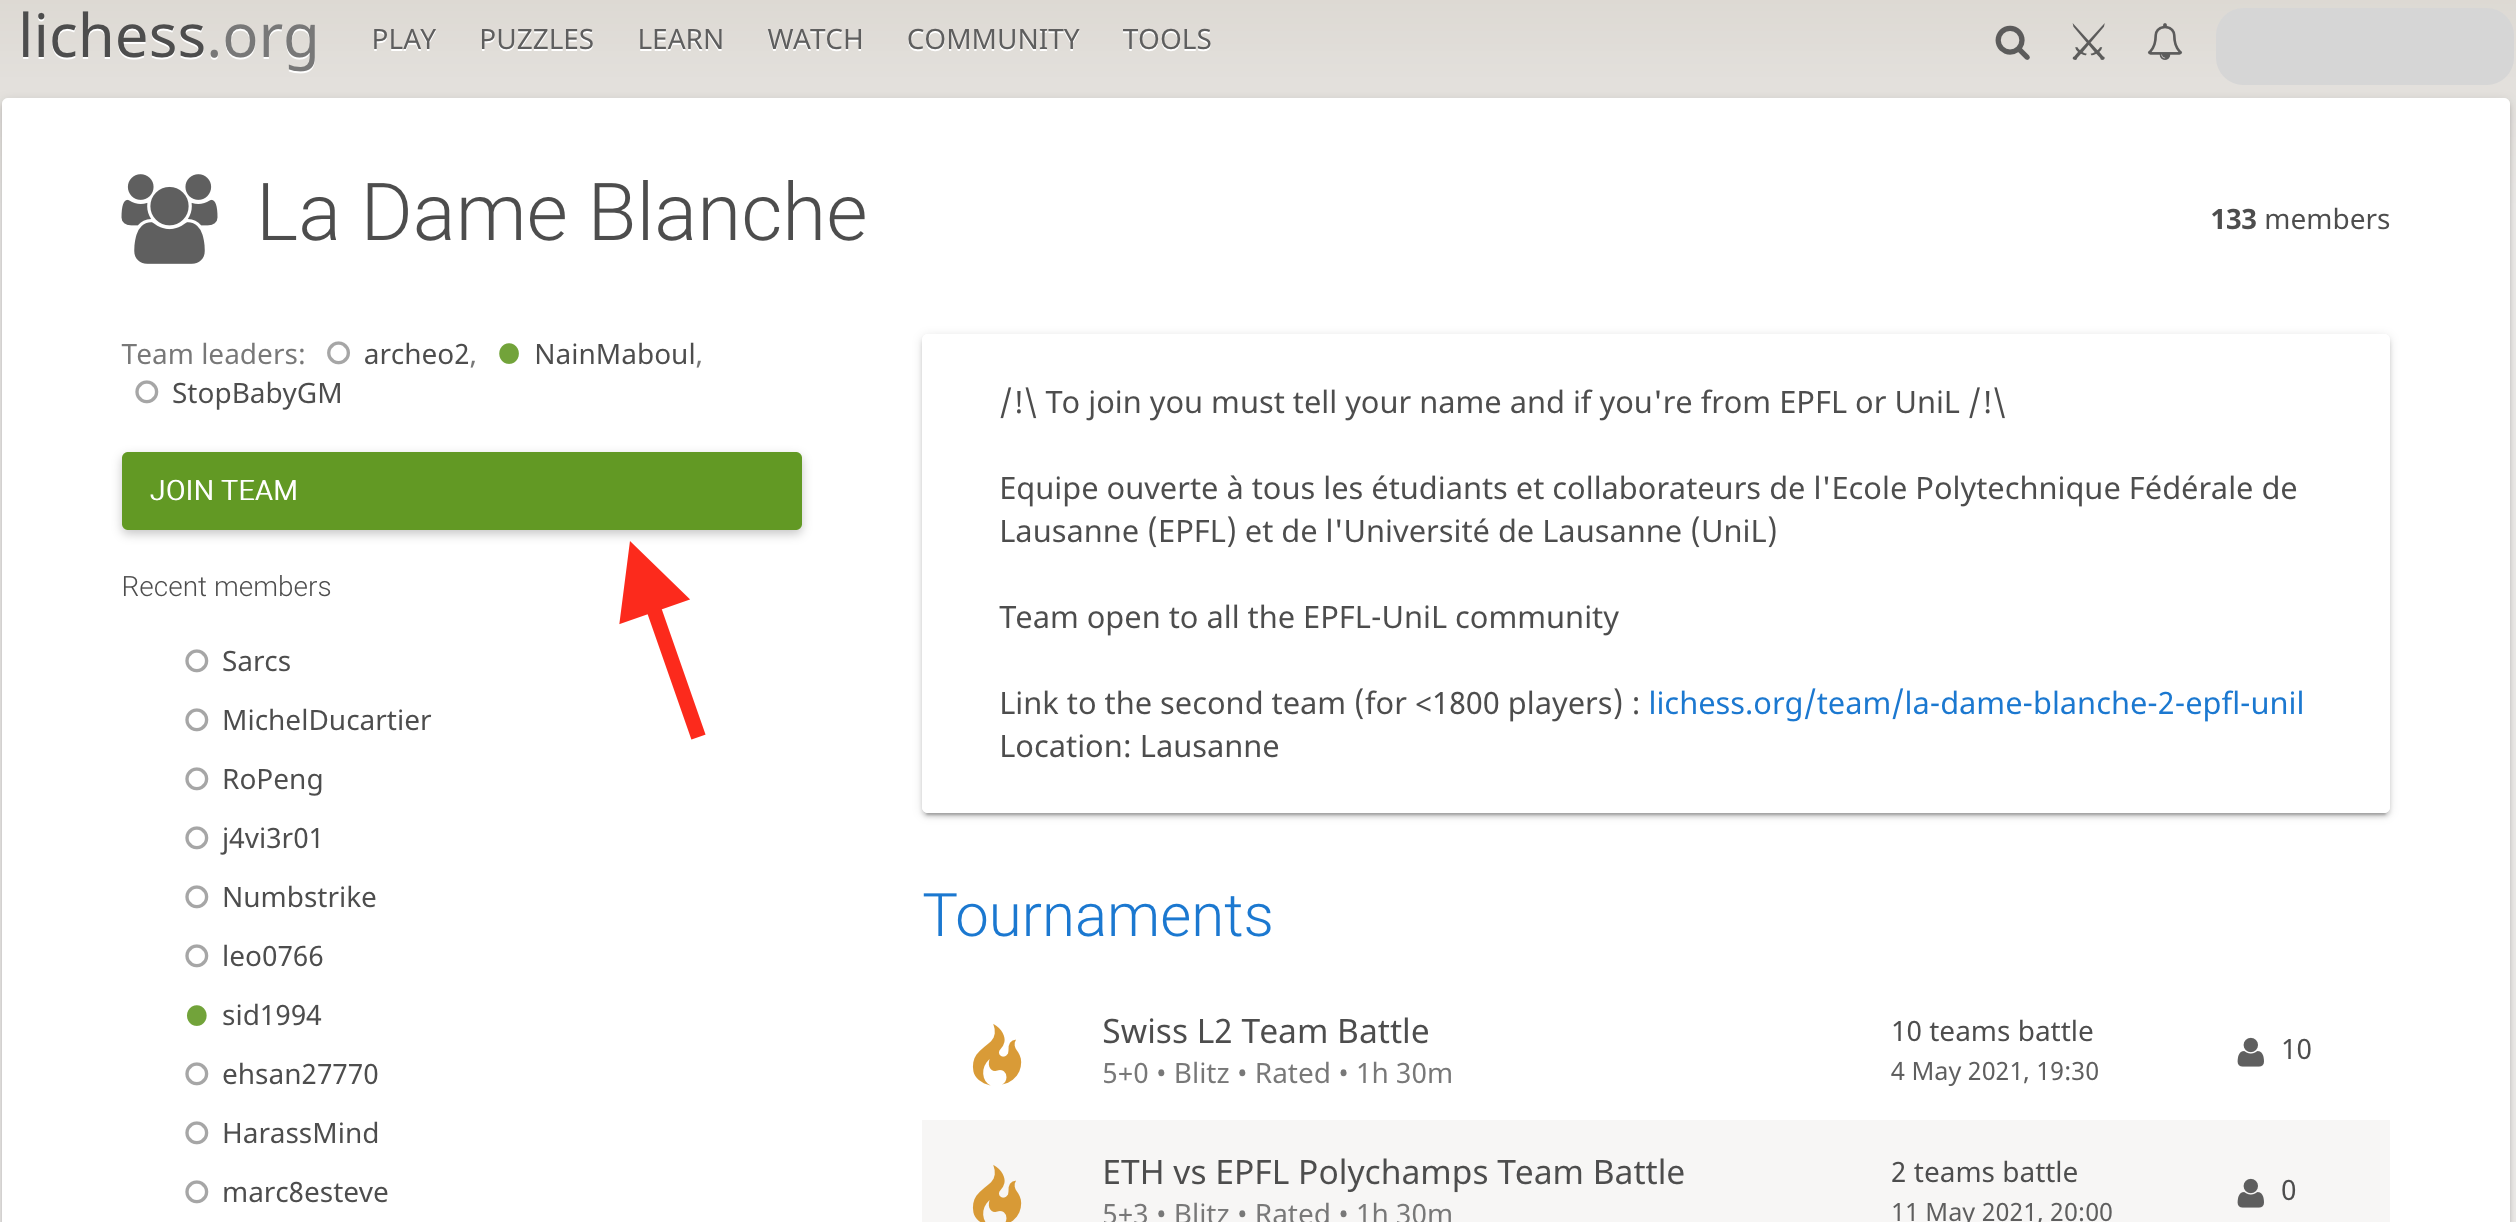Open member MichelDucartier profile
The height and width of the screenshot is (1222, 2516).
coord(326,720)
